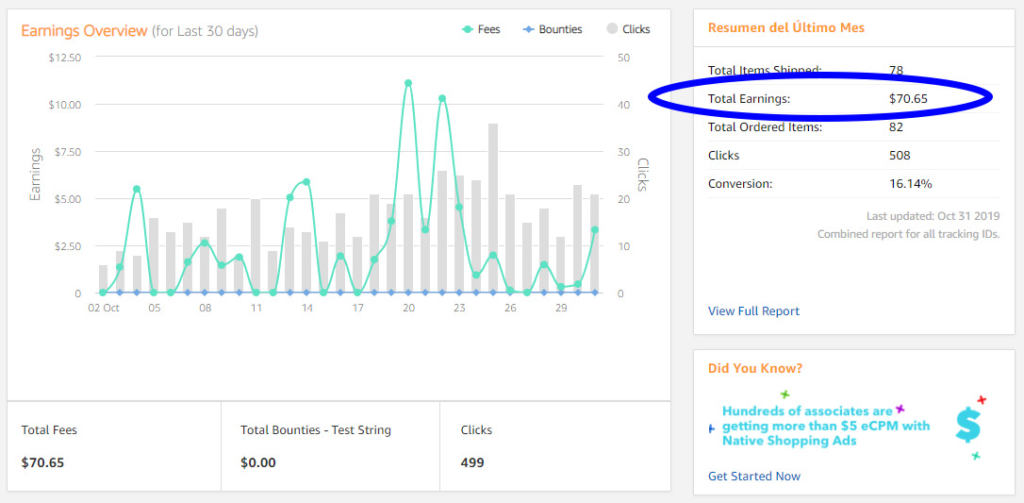This screenshot has height=503, width=1024.
Task: Click the Conversion label in the summary
Action: coord(740,184)
